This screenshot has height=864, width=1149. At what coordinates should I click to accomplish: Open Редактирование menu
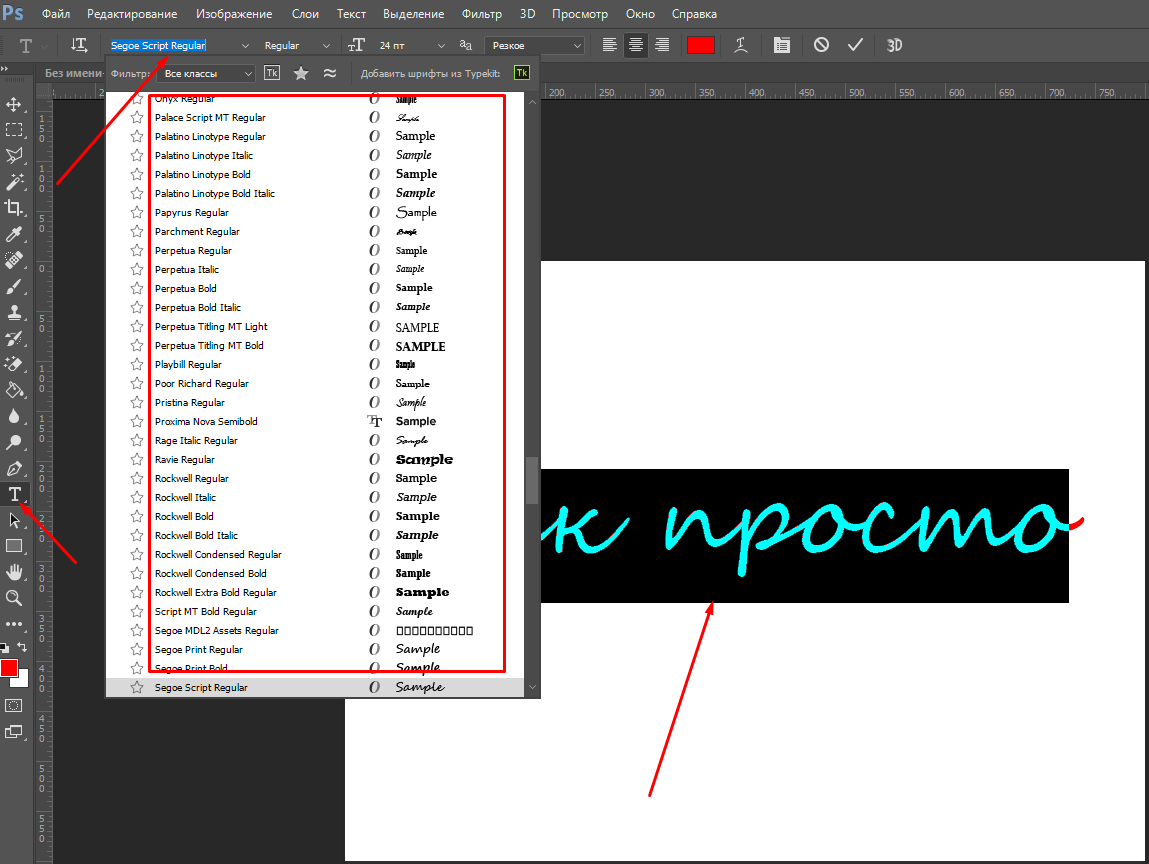132,14
